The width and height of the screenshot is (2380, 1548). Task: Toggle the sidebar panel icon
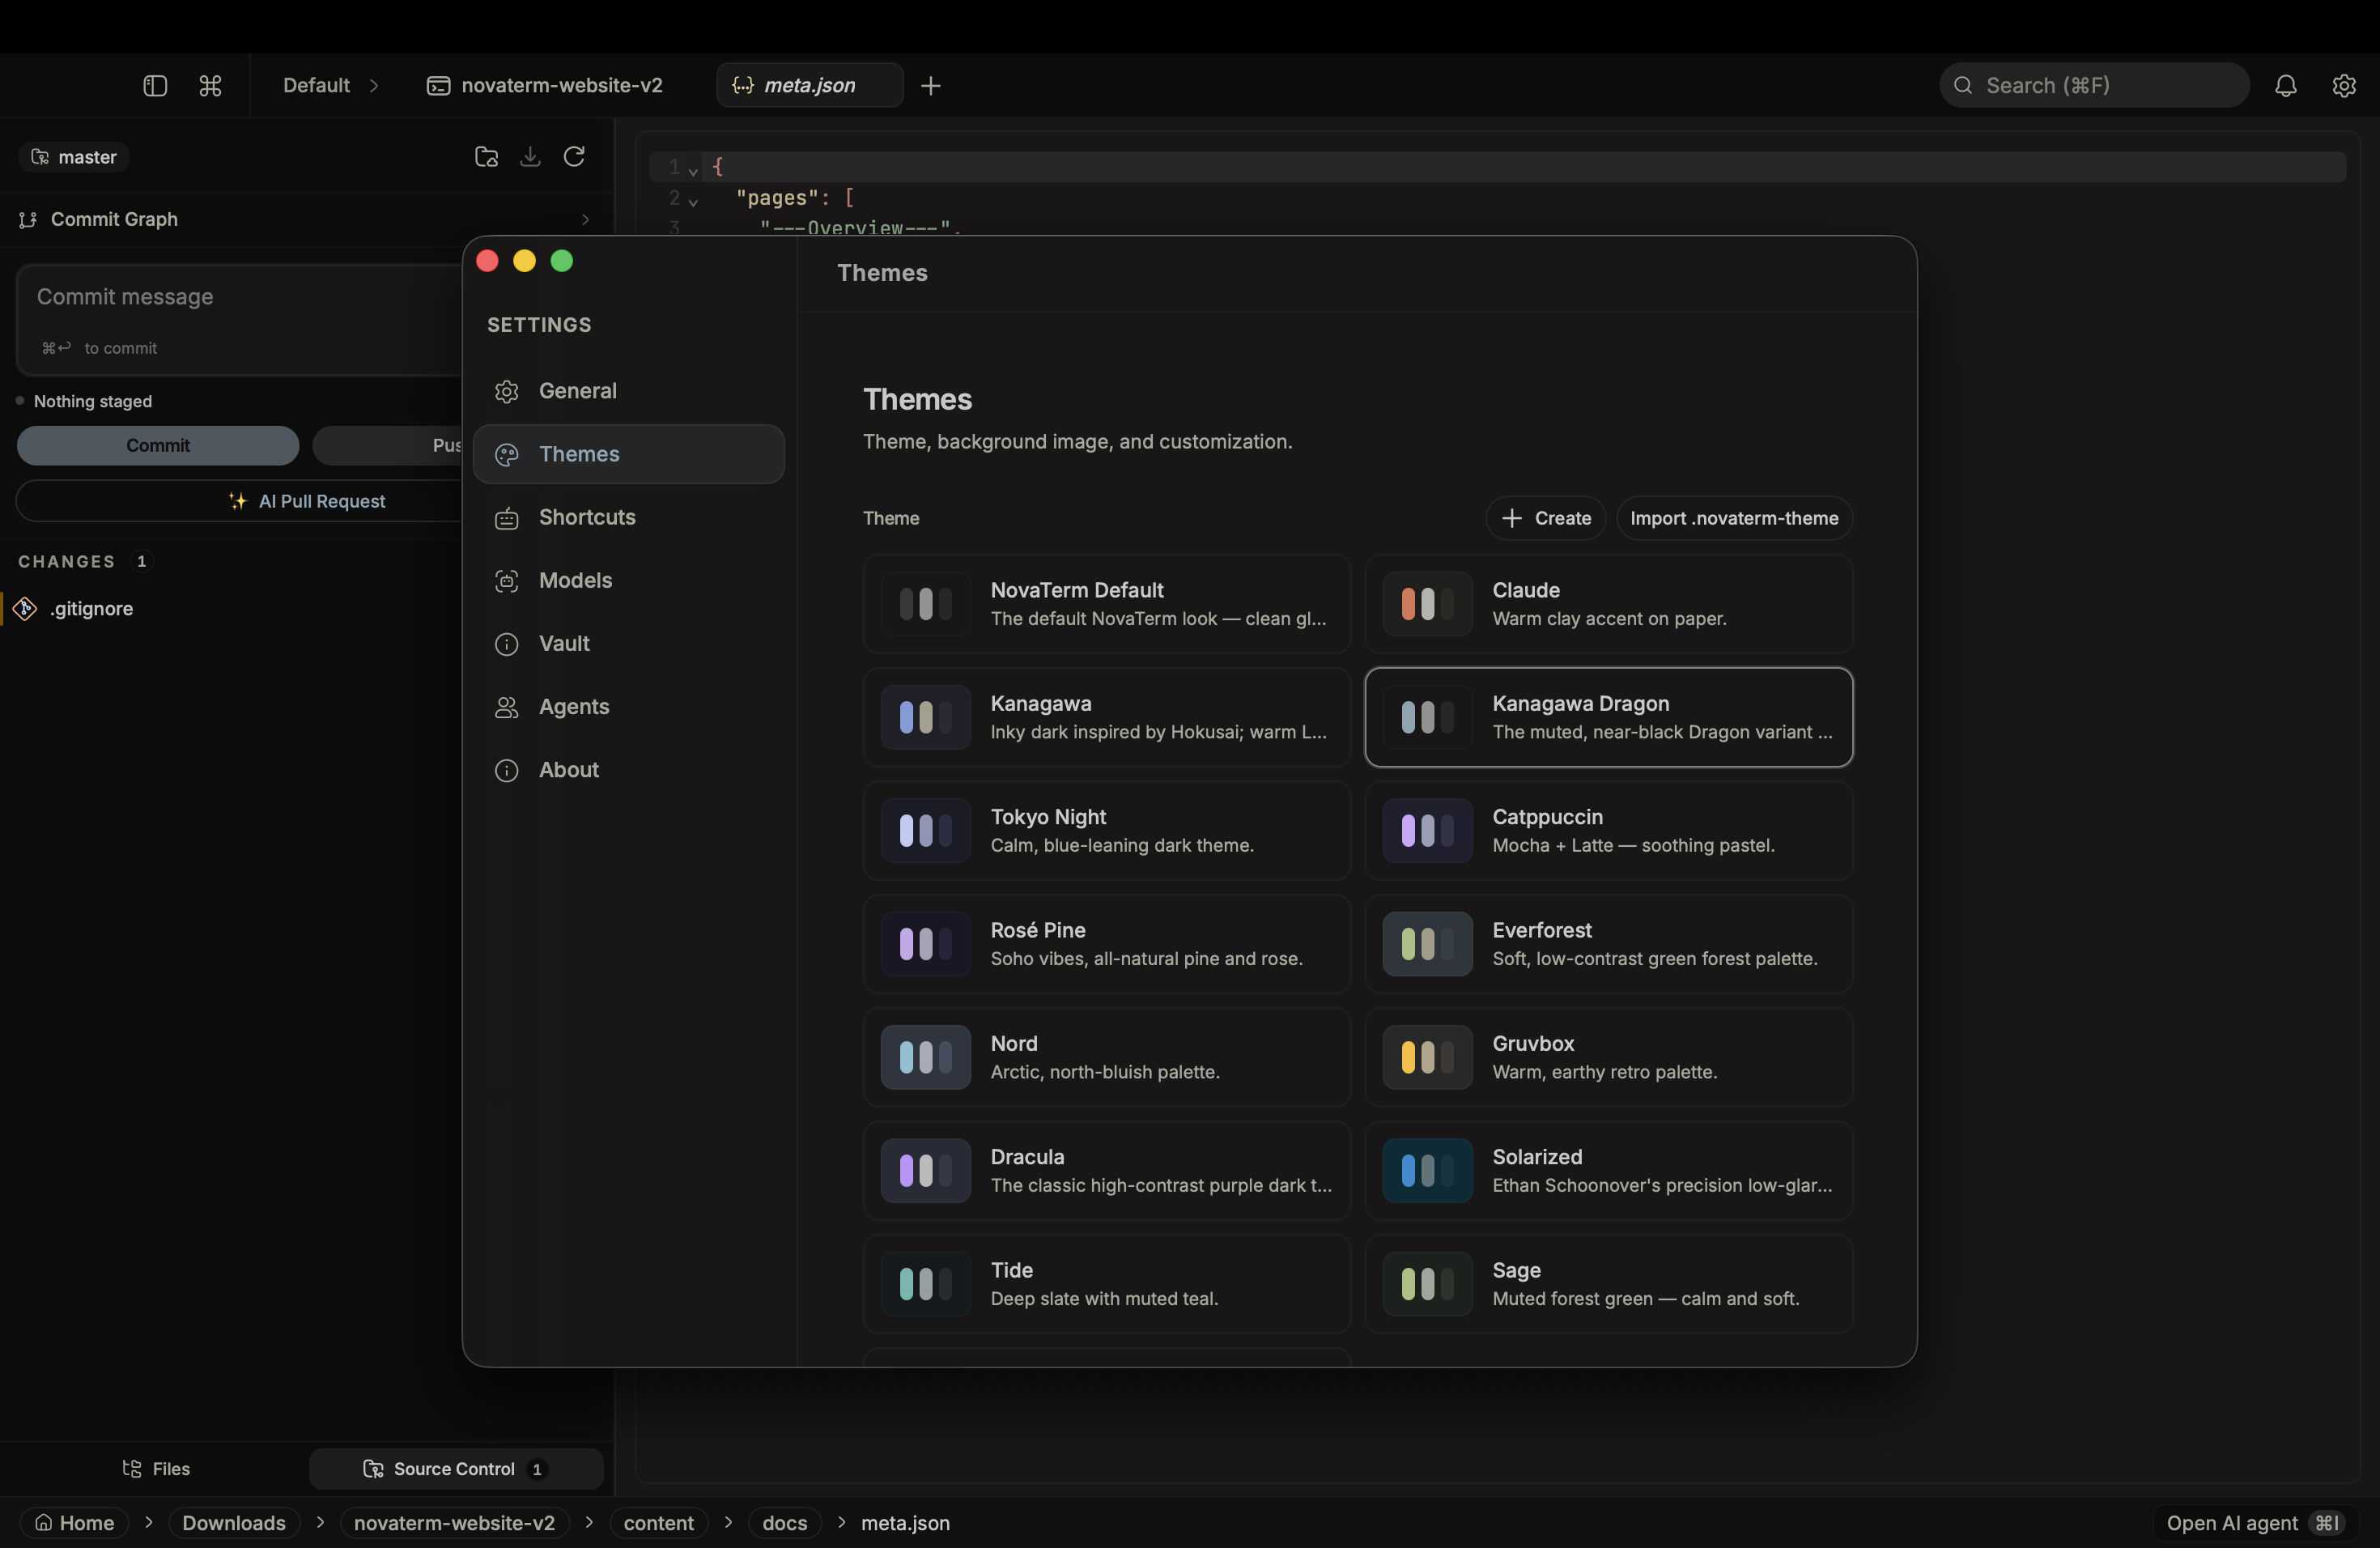point(155,86)
